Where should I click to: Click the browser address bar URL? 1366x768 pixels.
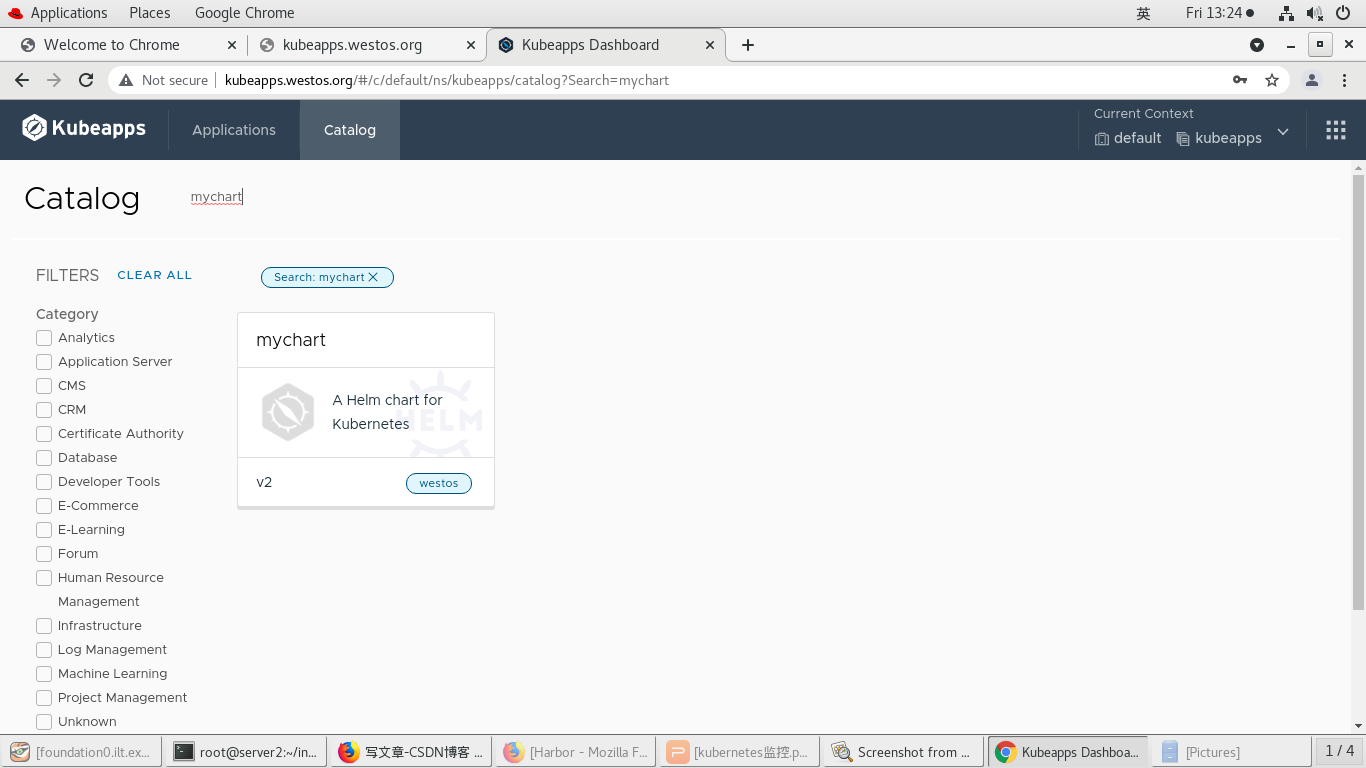(x=447, y=80)
